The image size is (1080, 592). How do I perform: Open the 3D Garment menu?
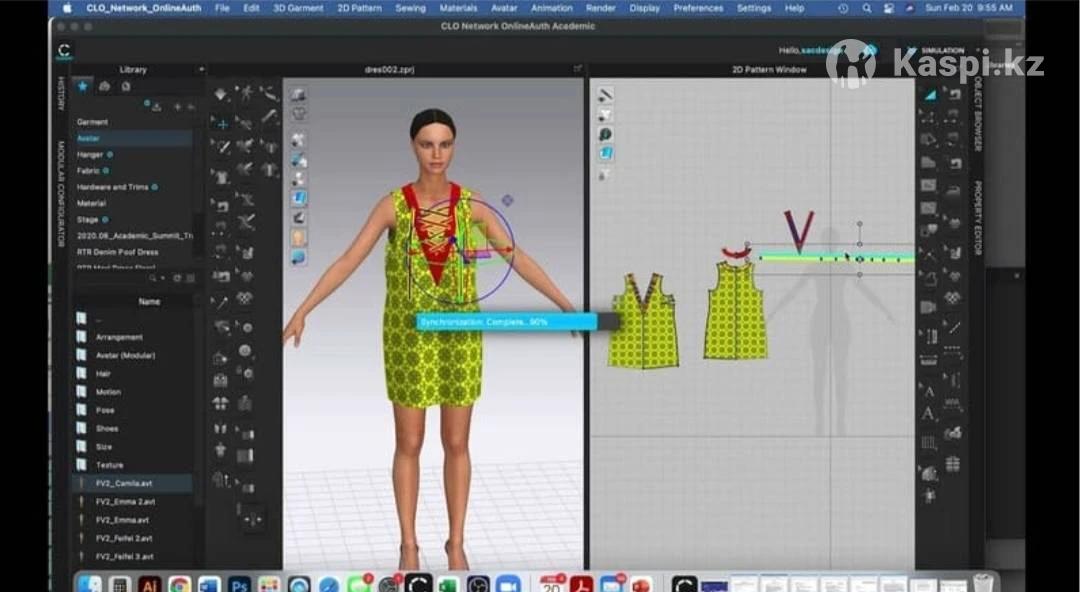pos(298,8)
